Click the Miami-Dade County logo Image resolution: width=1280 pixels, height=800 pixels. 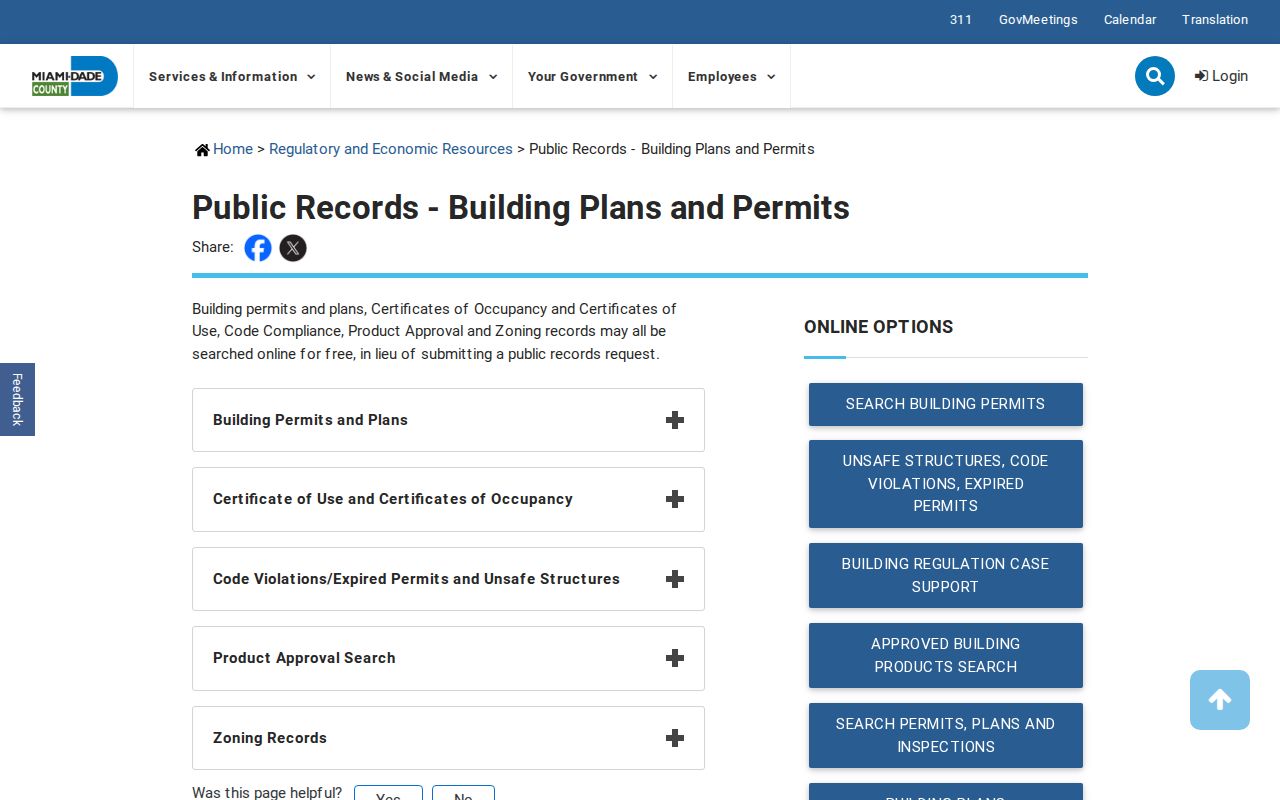pos(75,76)
